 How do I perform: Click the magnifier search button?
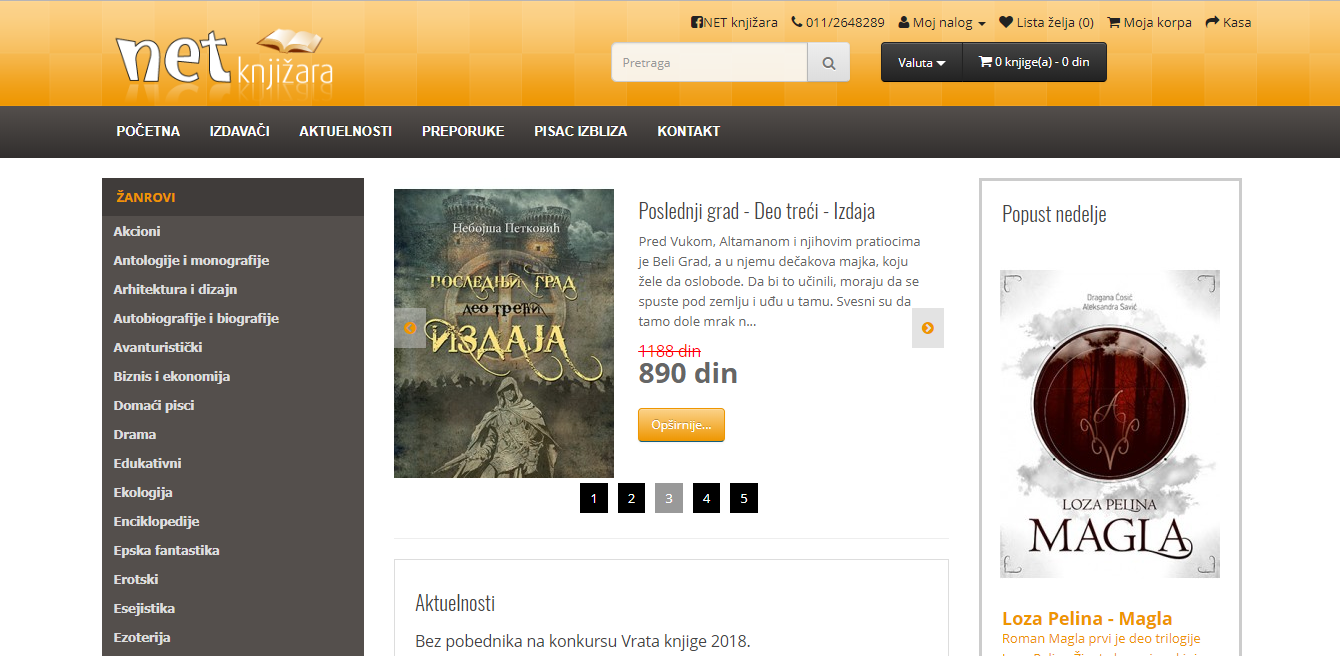click(x=828, y=62)
